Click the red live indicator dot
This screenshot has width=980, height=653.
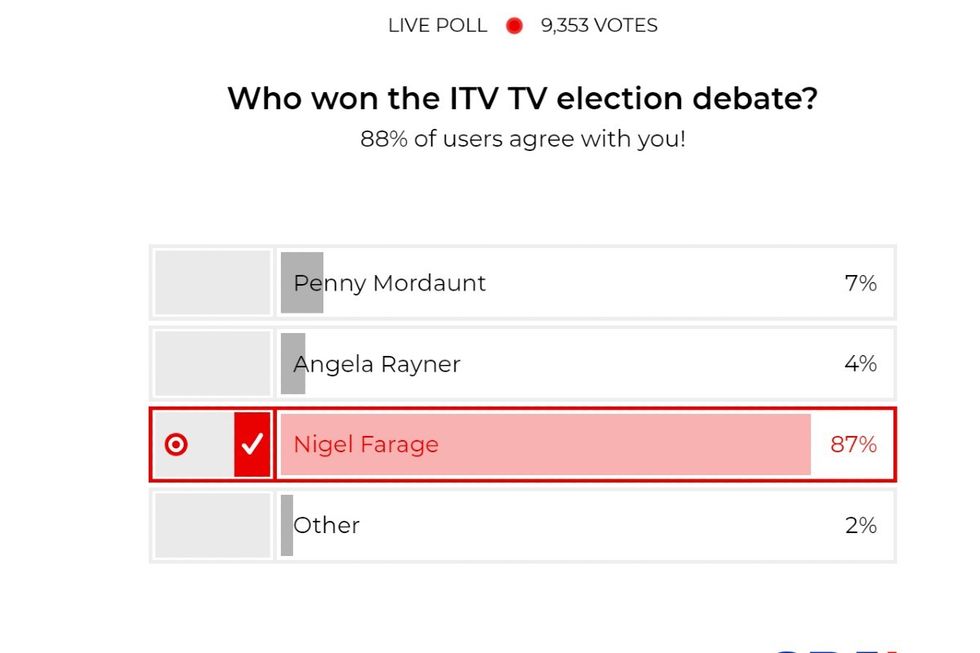tap(514, 26)
